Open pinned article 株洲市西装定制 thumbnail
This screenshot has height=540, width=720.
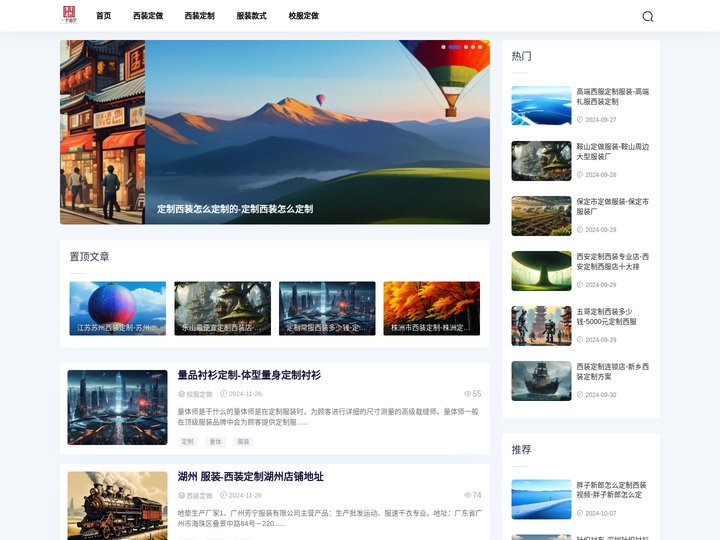coord(432,308)
